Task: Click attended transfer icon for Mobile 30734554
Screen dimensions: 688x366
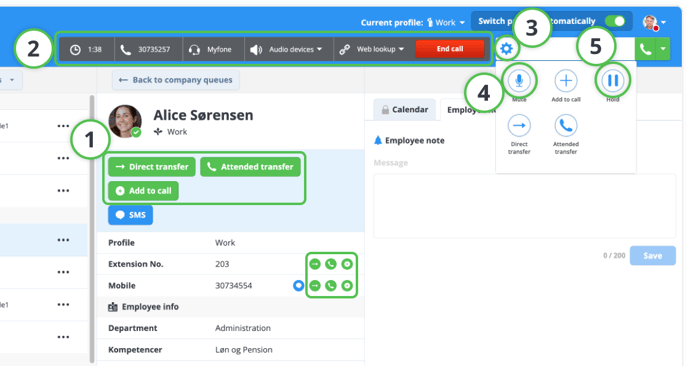Action: [x=331, y=286]
